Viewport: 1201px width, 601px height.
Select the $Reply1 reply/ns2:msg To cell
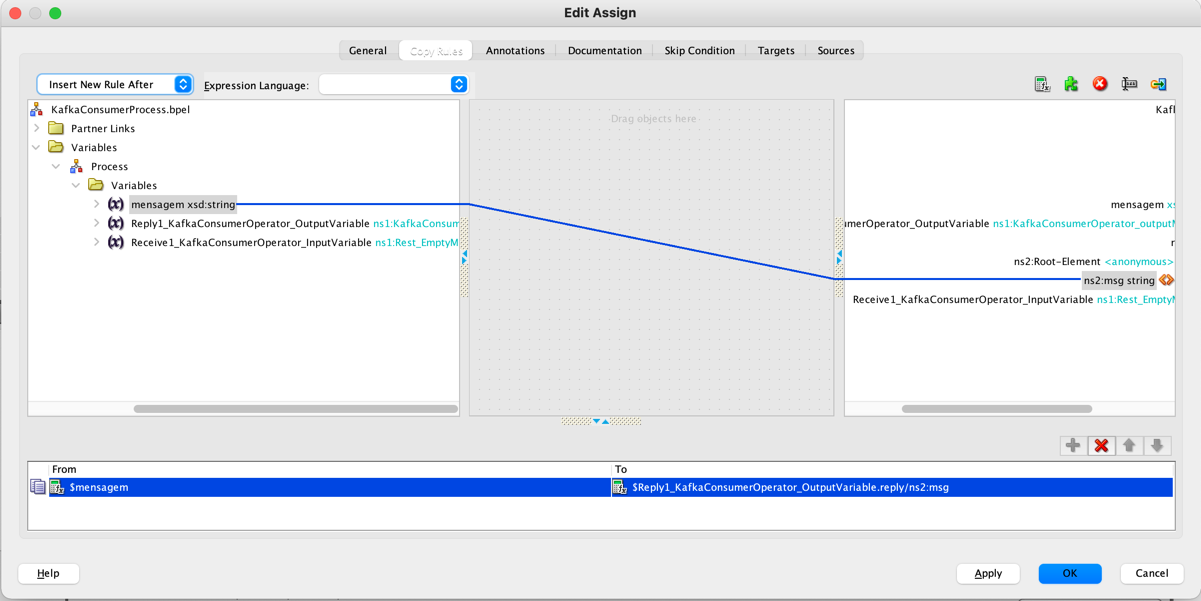pos(892,487)
